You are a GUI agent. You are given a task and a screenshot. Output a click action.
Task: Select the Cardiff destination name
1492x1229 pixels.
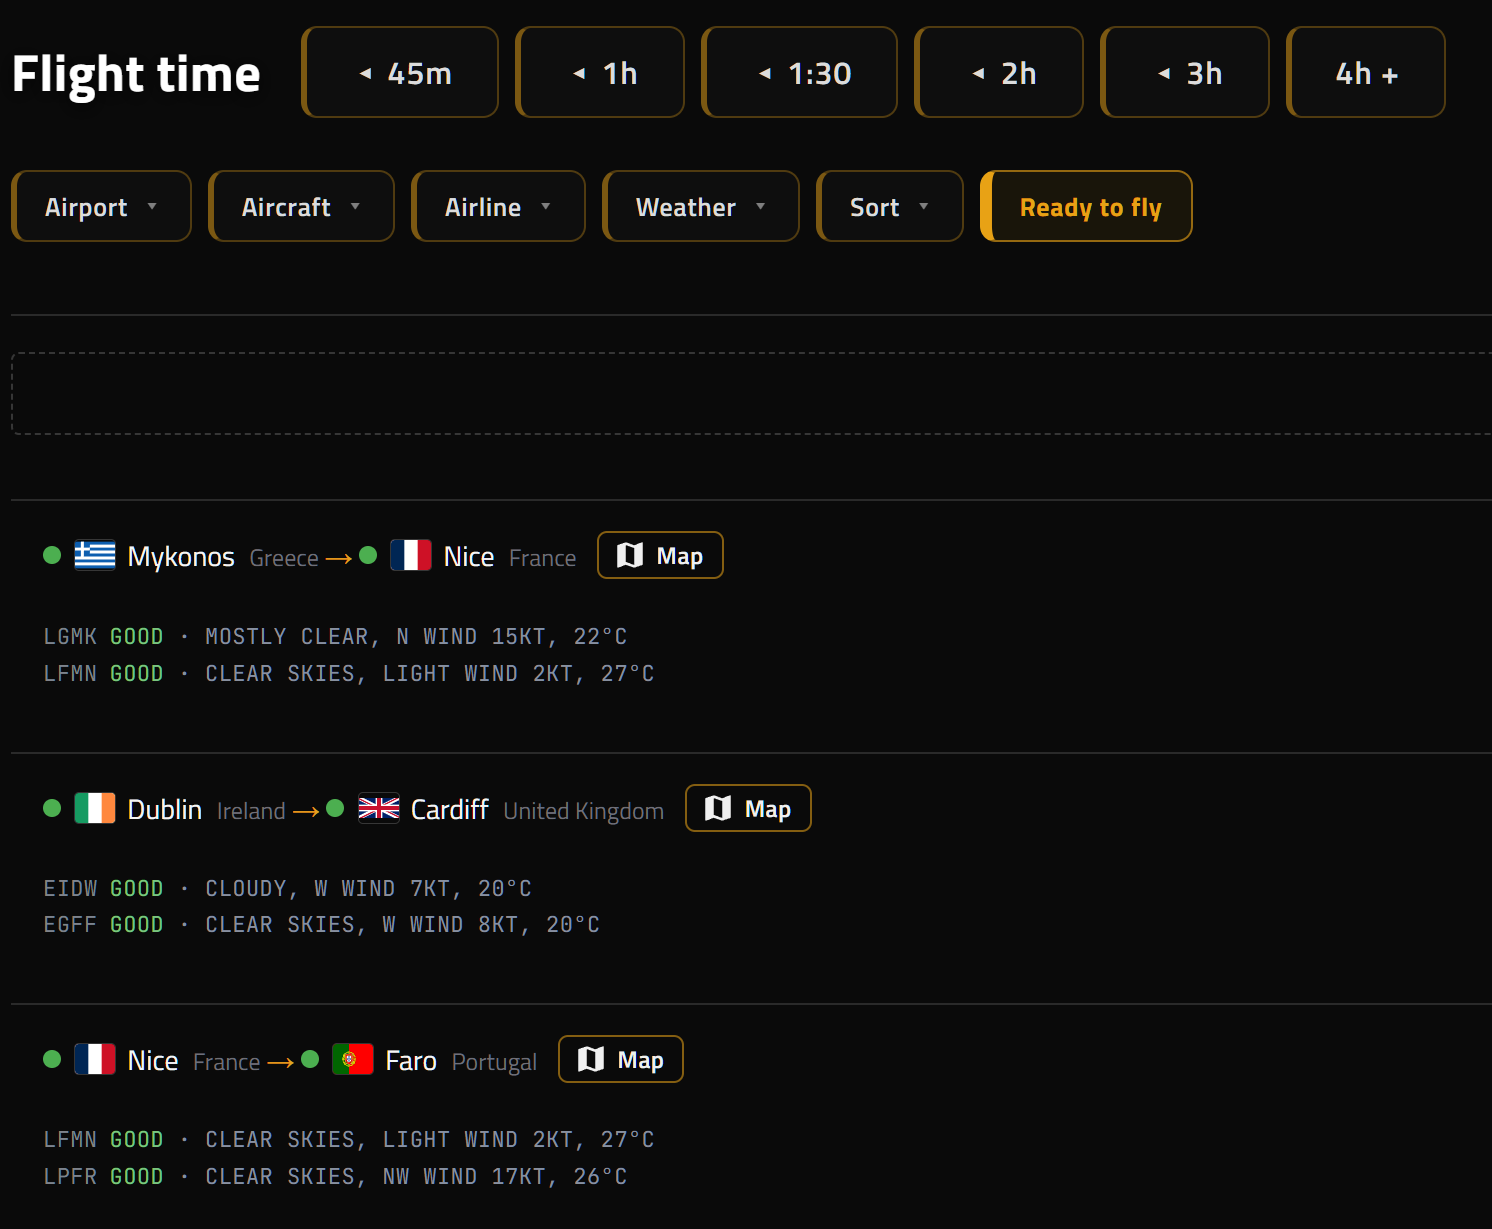click(x=450, y=809)
